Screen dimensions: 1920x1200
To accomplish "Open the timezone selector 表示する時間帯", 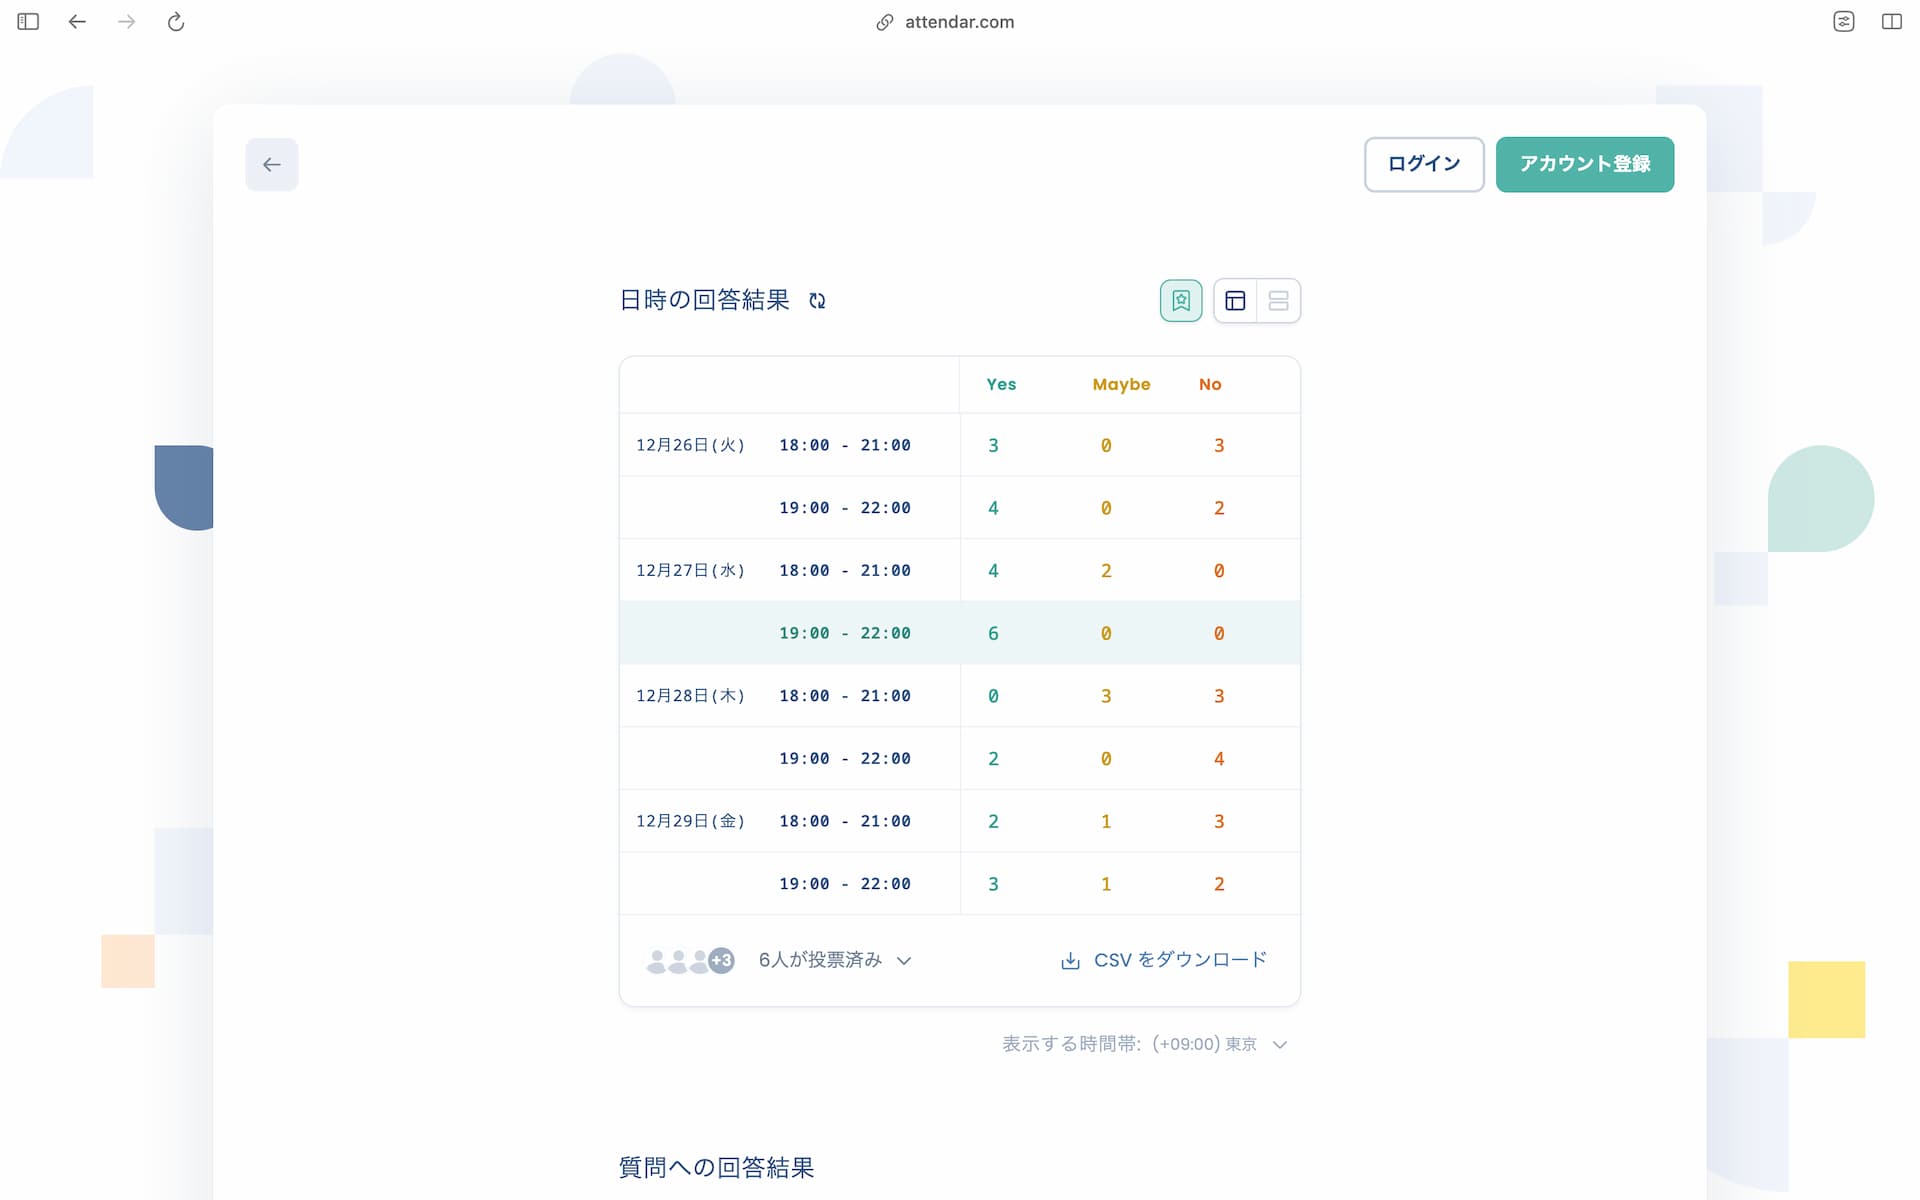I will [1145, 1044].
